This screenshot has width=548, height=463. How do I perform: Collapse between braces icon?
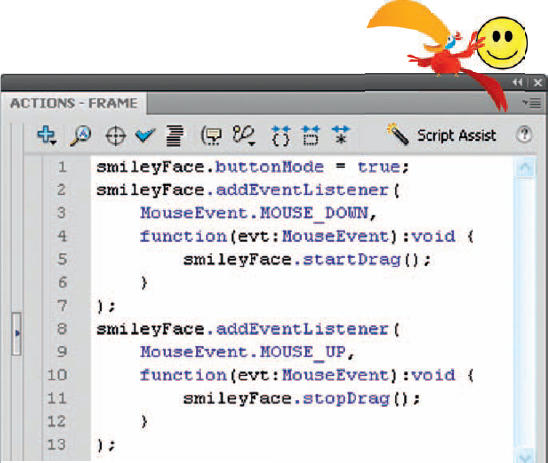tap(281, 136)
